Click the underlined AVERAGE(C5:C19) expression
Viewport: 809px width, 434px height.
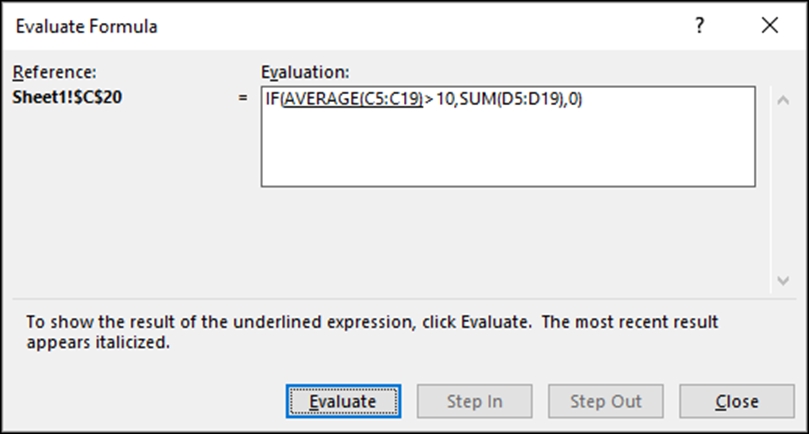click(353, 99)
